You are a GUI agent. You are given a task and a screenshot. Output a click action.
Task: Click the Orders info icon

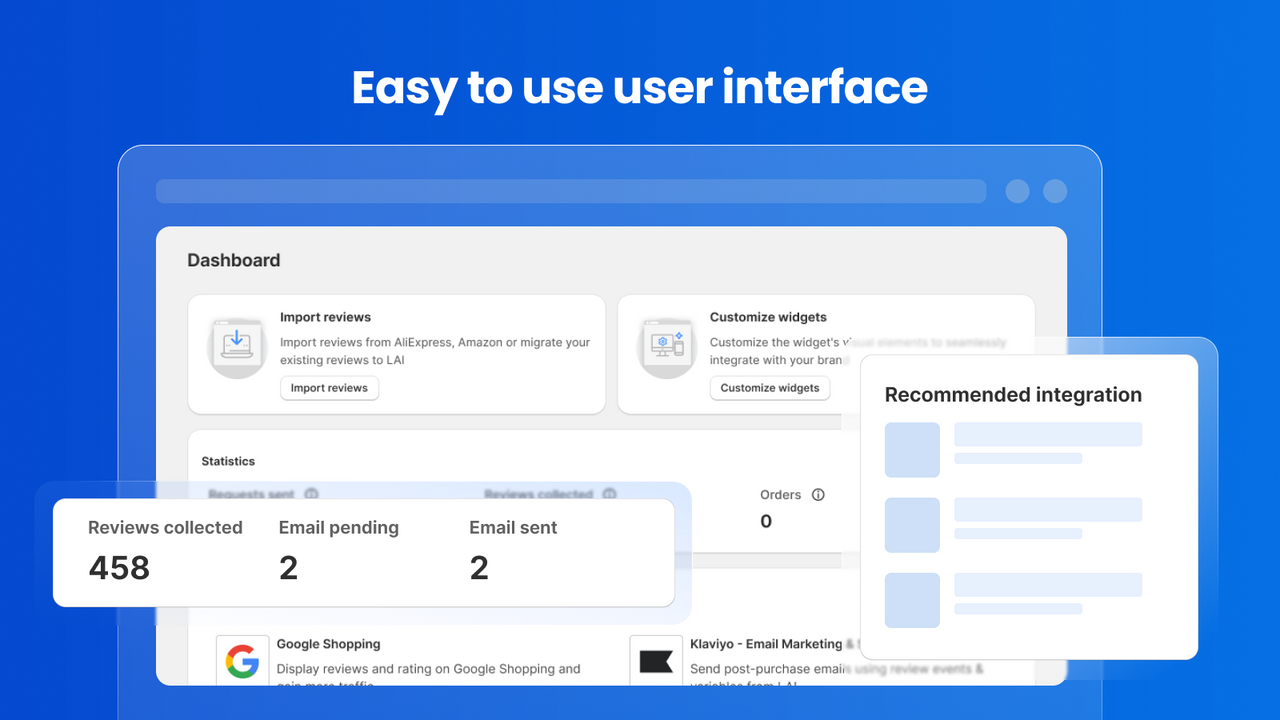tap(818, 494)
